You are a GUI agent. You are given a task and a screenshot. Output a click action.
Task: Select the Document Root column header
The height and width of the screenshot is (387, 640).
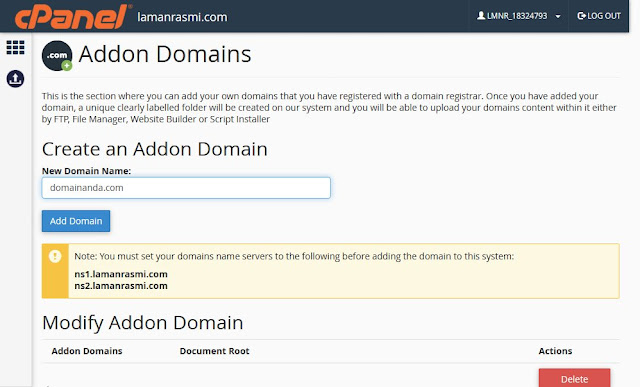point(214,351)
